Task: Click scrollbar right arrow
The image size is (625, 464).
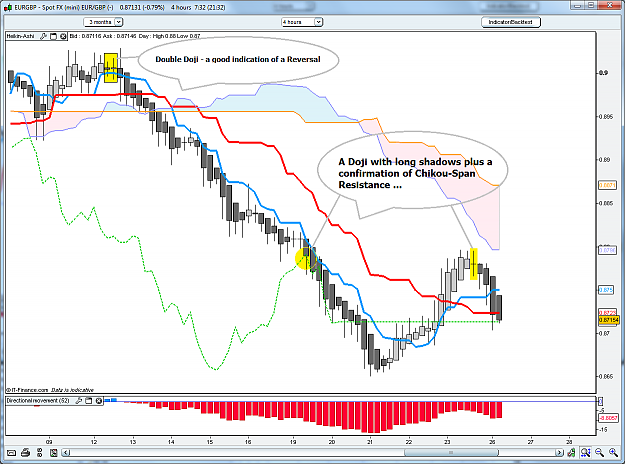Action: pyautogui.click(x=559, y=453)
